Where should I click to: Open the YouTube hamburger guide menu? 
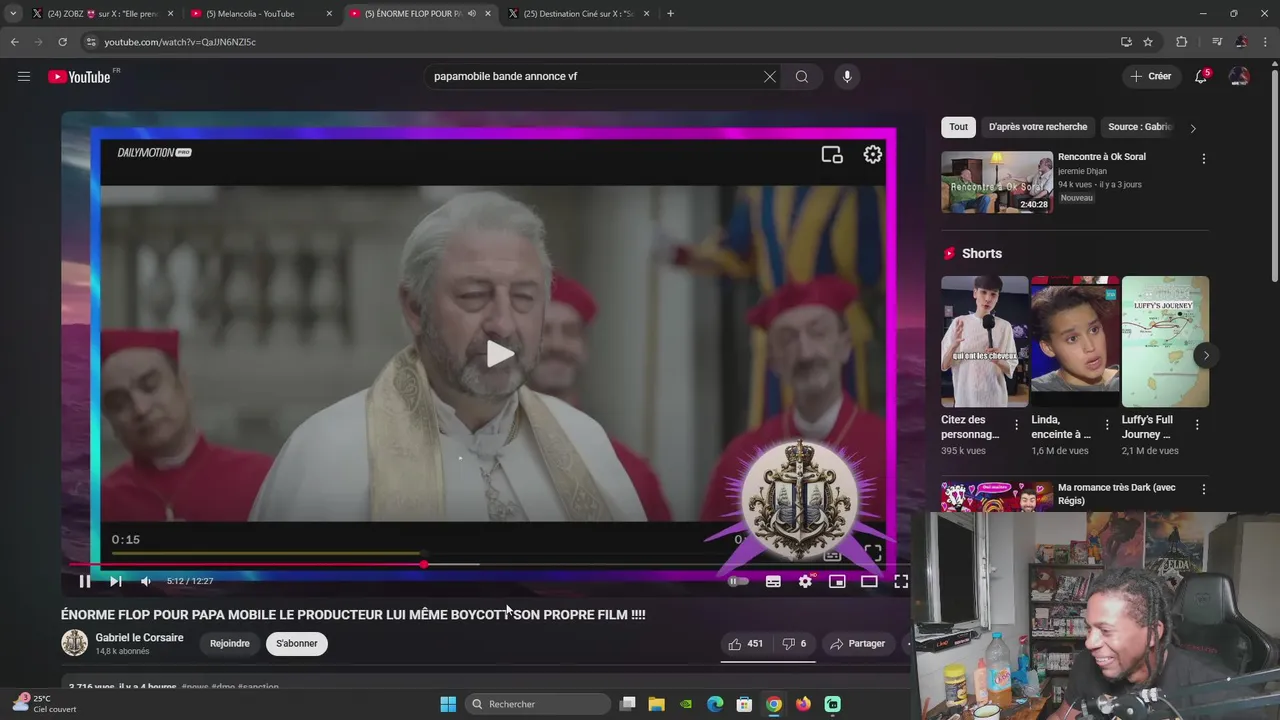[x=24, y=76]
